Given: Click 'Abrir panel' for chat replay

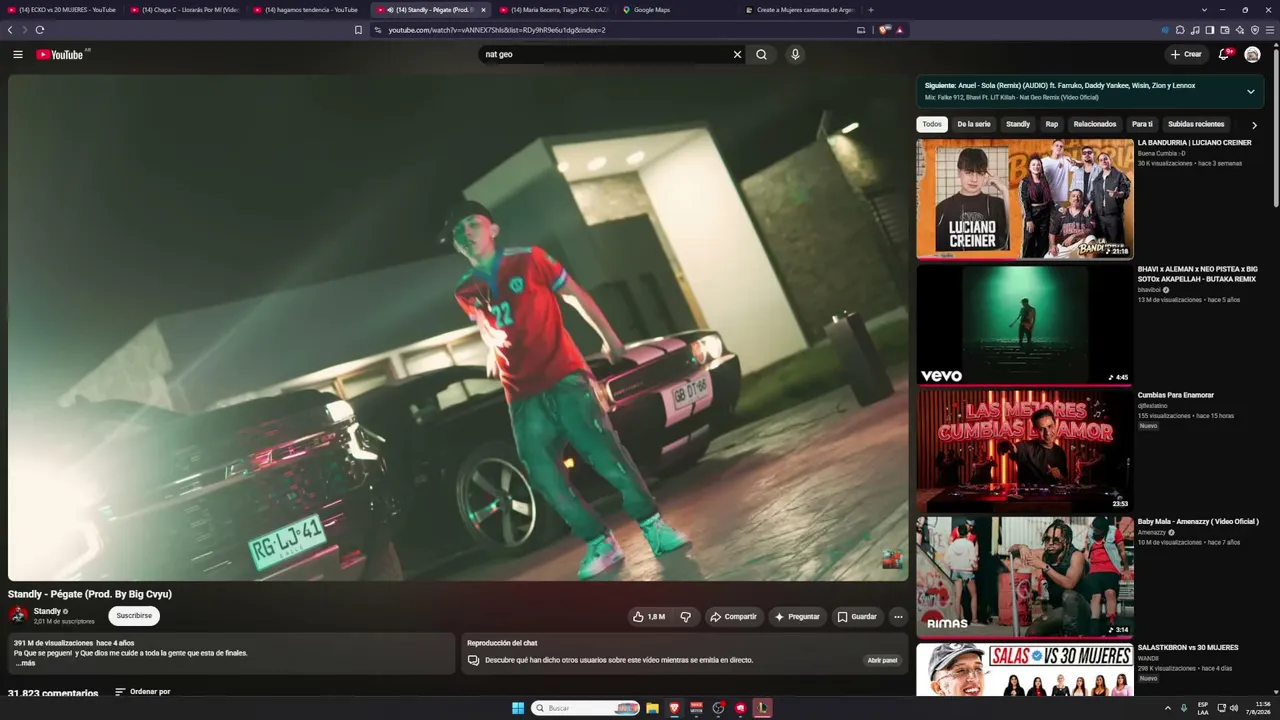Looking at the screenshot, I should coord(882,660).
